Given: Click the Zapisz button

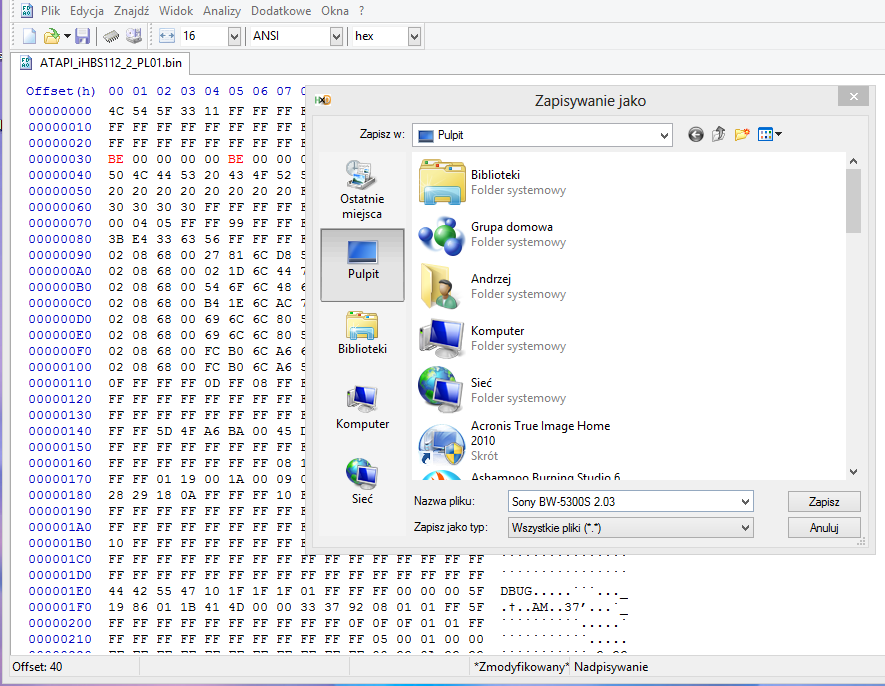Looking at the screenshot, I should (824, 501).
